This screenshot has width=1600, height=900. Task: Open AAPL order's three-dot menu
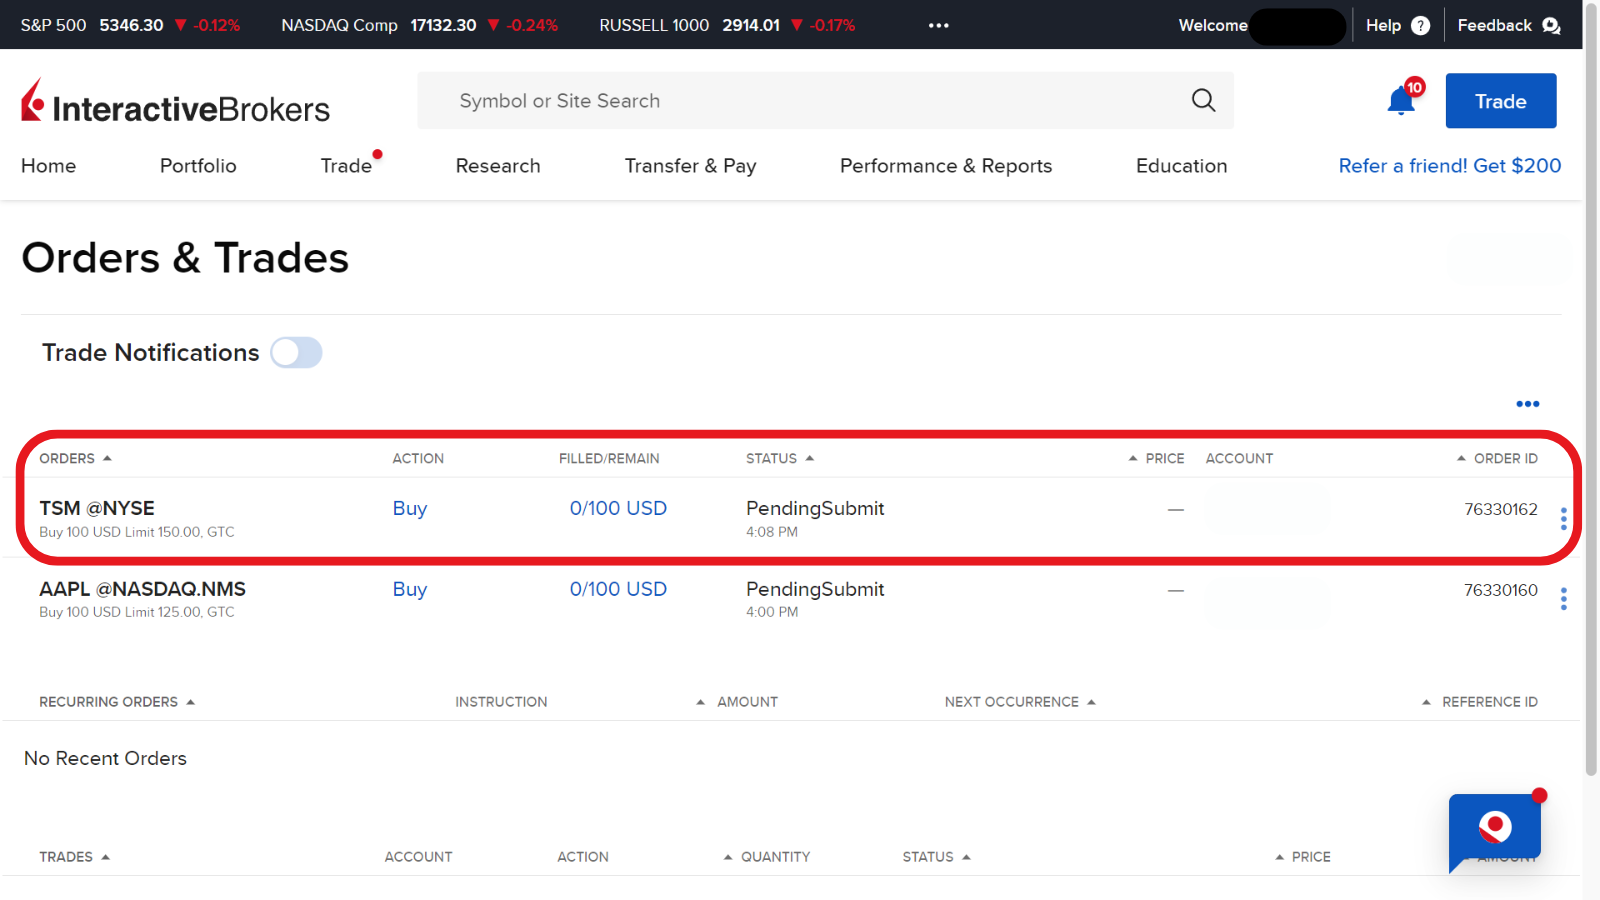click(x=1564, y=599)
